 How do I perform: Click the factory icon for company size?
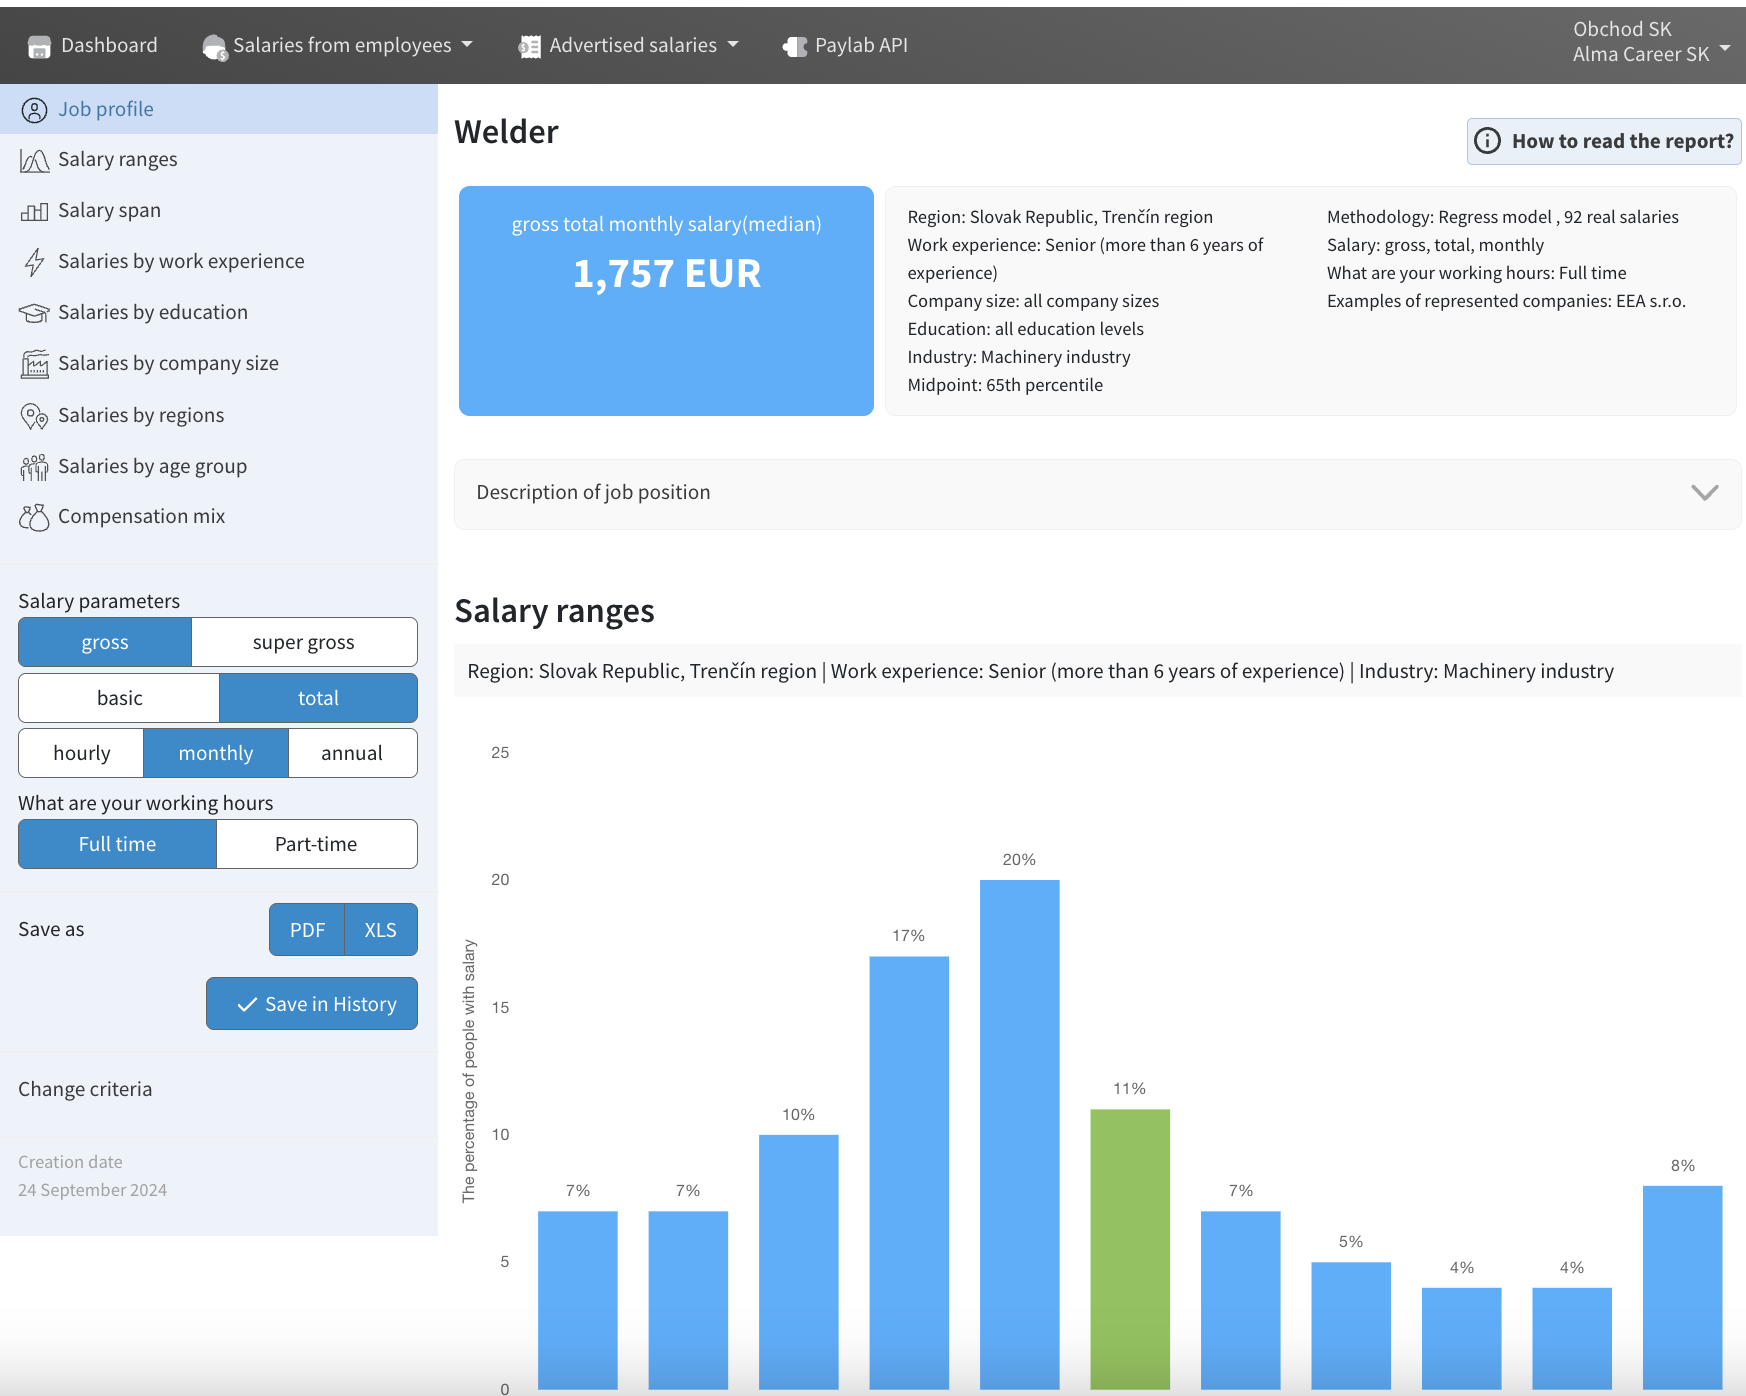34,364
